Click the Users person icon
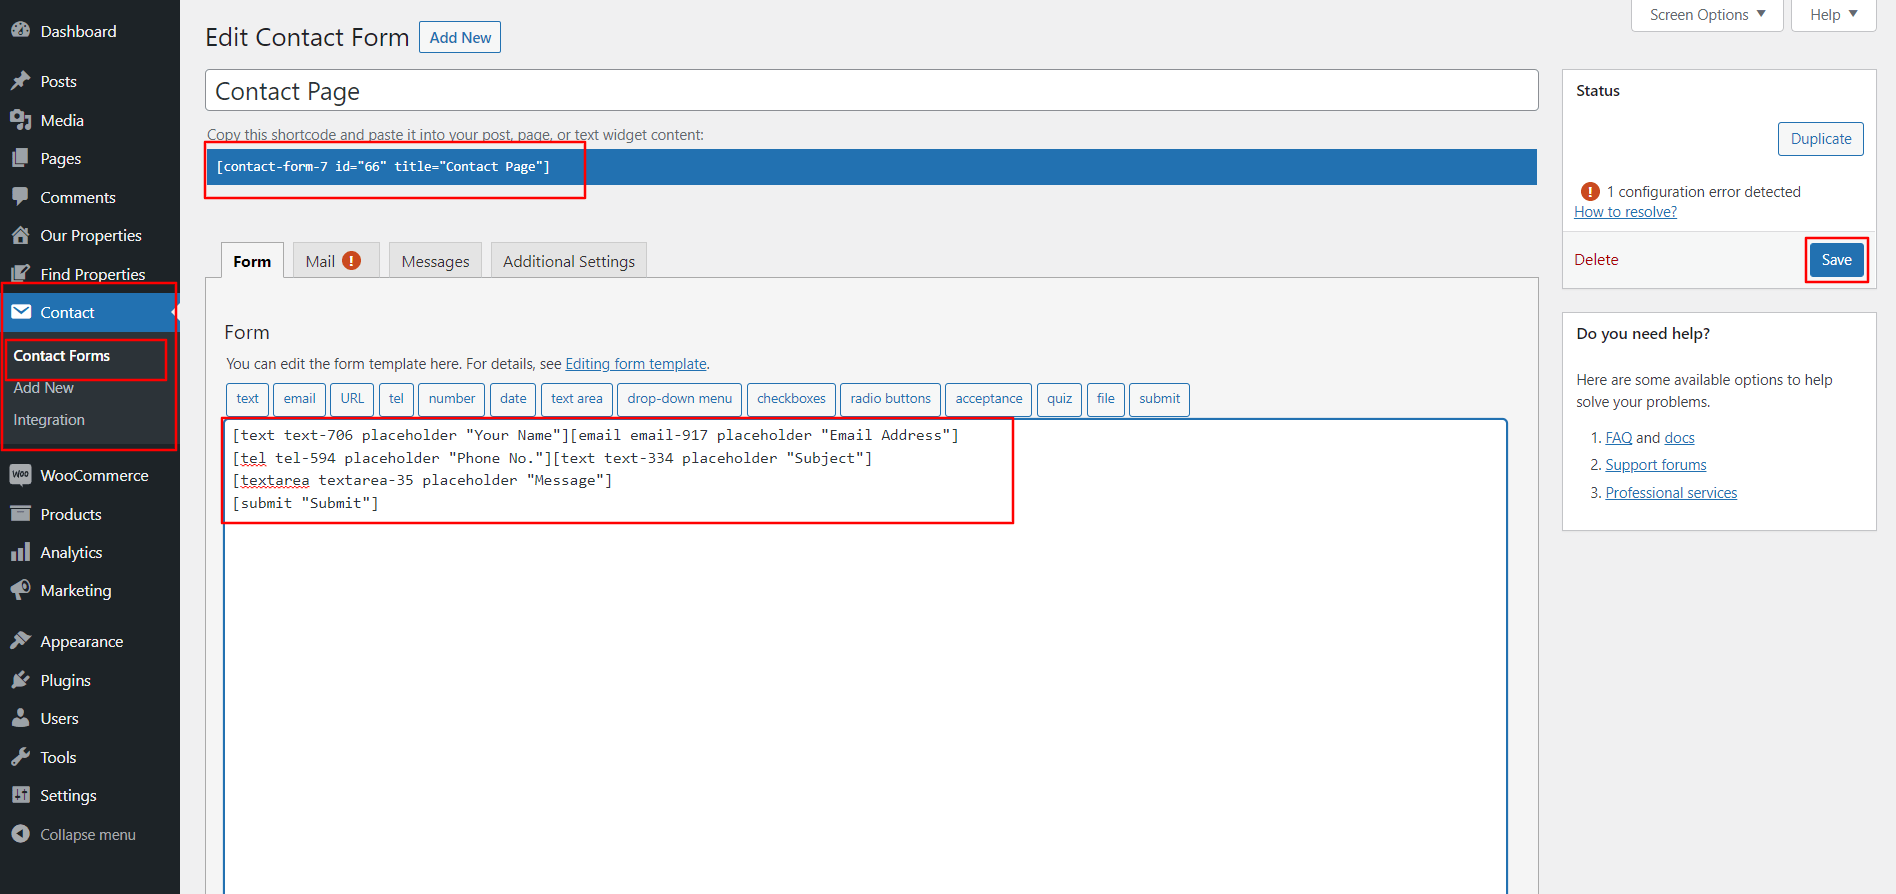This screenshot has width=1896, height=894. (x=20, y=718)
